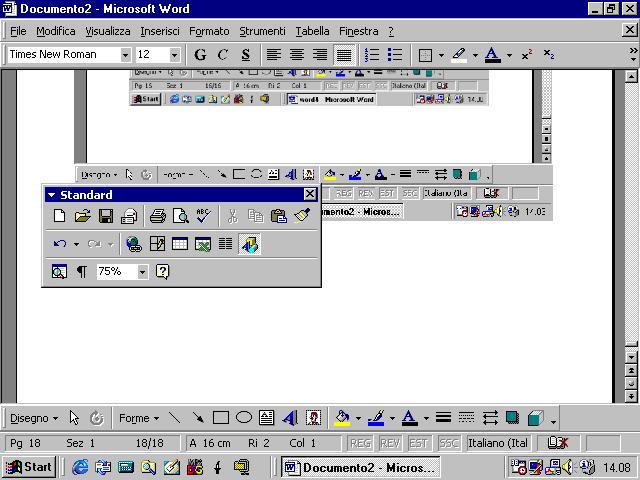This screenshot has width=640, height=480.
Task: Insert hyperlink with the globe icon
Action: (134, 244)
